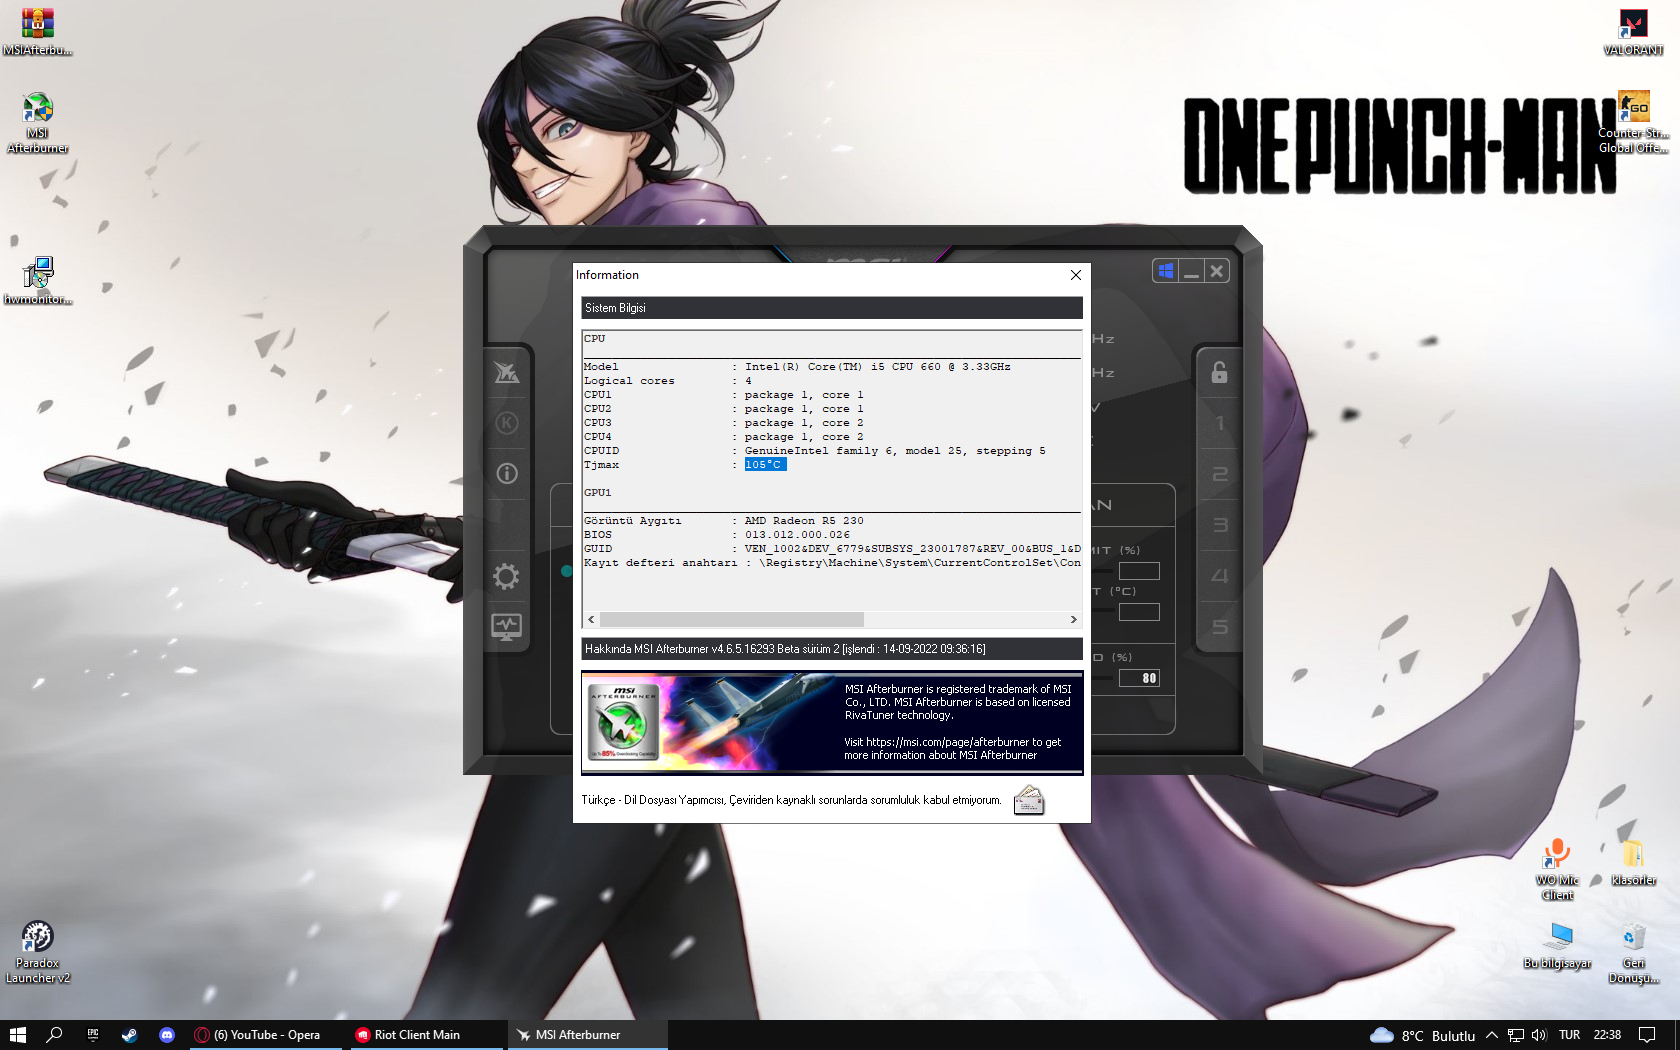Click the Windows startup icon in Afterburner
1680x1050 pixels.
tap(1165, 271)
